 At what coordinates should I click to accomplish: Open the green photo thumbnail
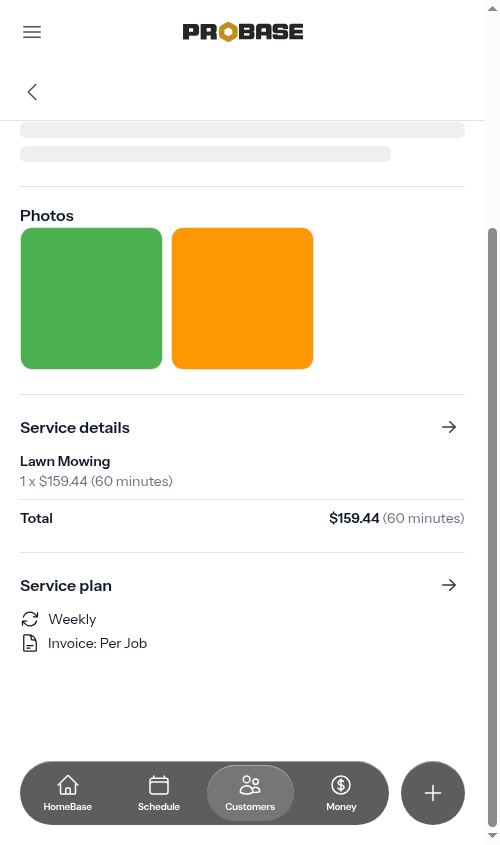tap(92, 299)
